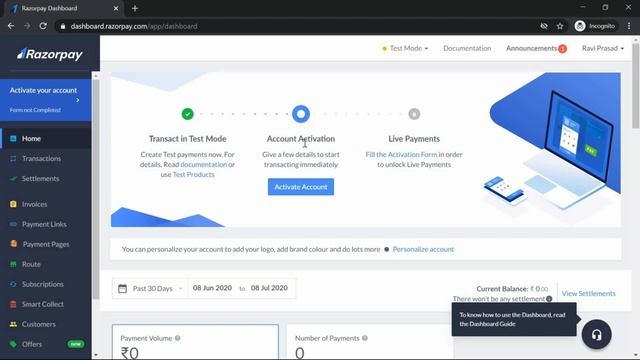Bookmark this page with star icon
The image size is (640, 360).
[560, 26]
